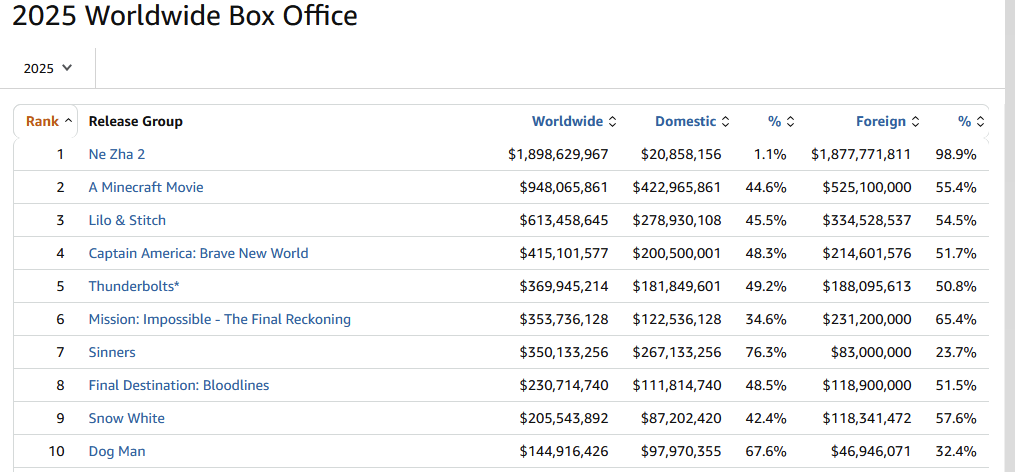Open Mission: Impossible - The Final Reckoning

[x=219, y=319]
